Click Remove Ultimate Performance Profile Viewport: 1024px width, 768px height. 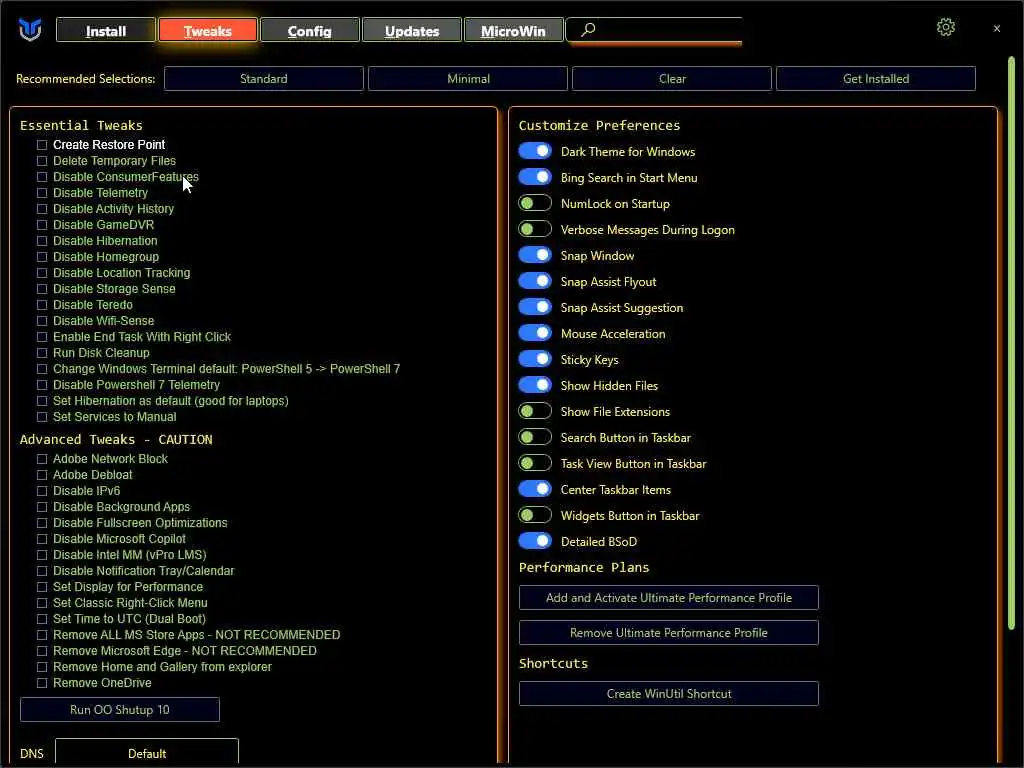tap(669, 632)
